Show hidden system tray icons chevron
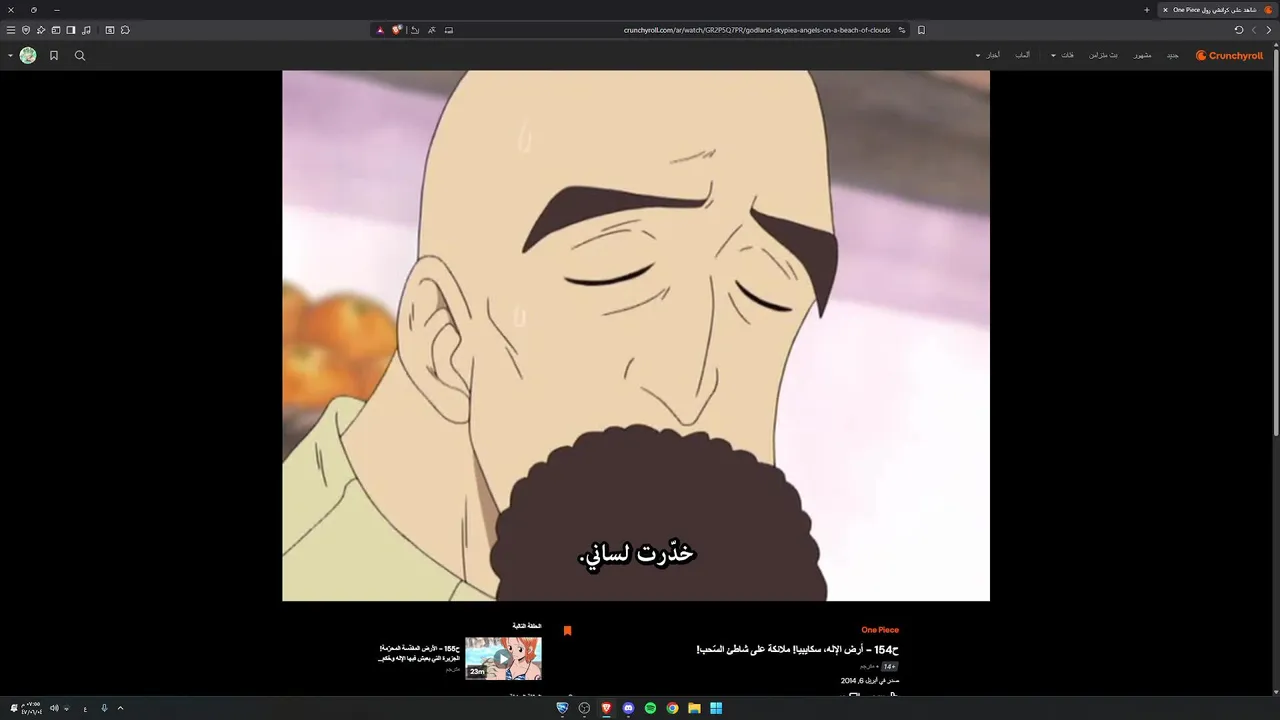1280x720 pixels. pyautogui.click(x=120, y=708)
